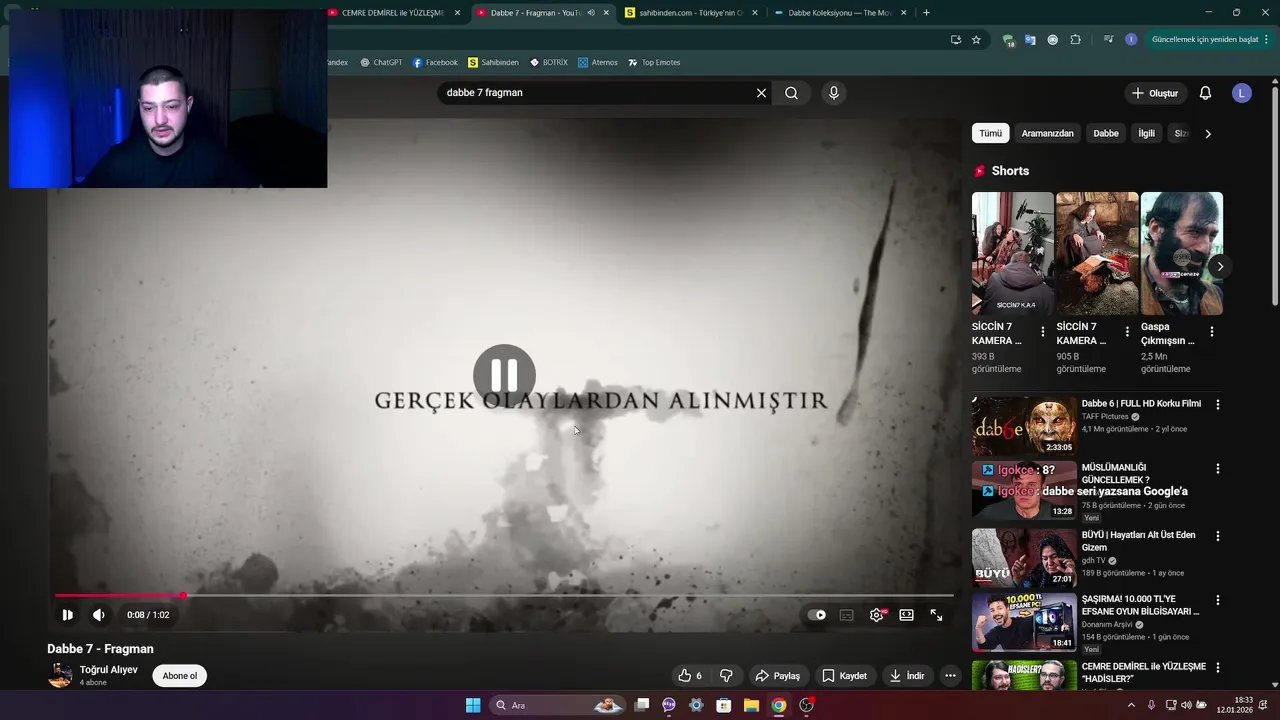Bookmark this page with the star
This screenshot has height=720, width=1280.
(976, 40)
